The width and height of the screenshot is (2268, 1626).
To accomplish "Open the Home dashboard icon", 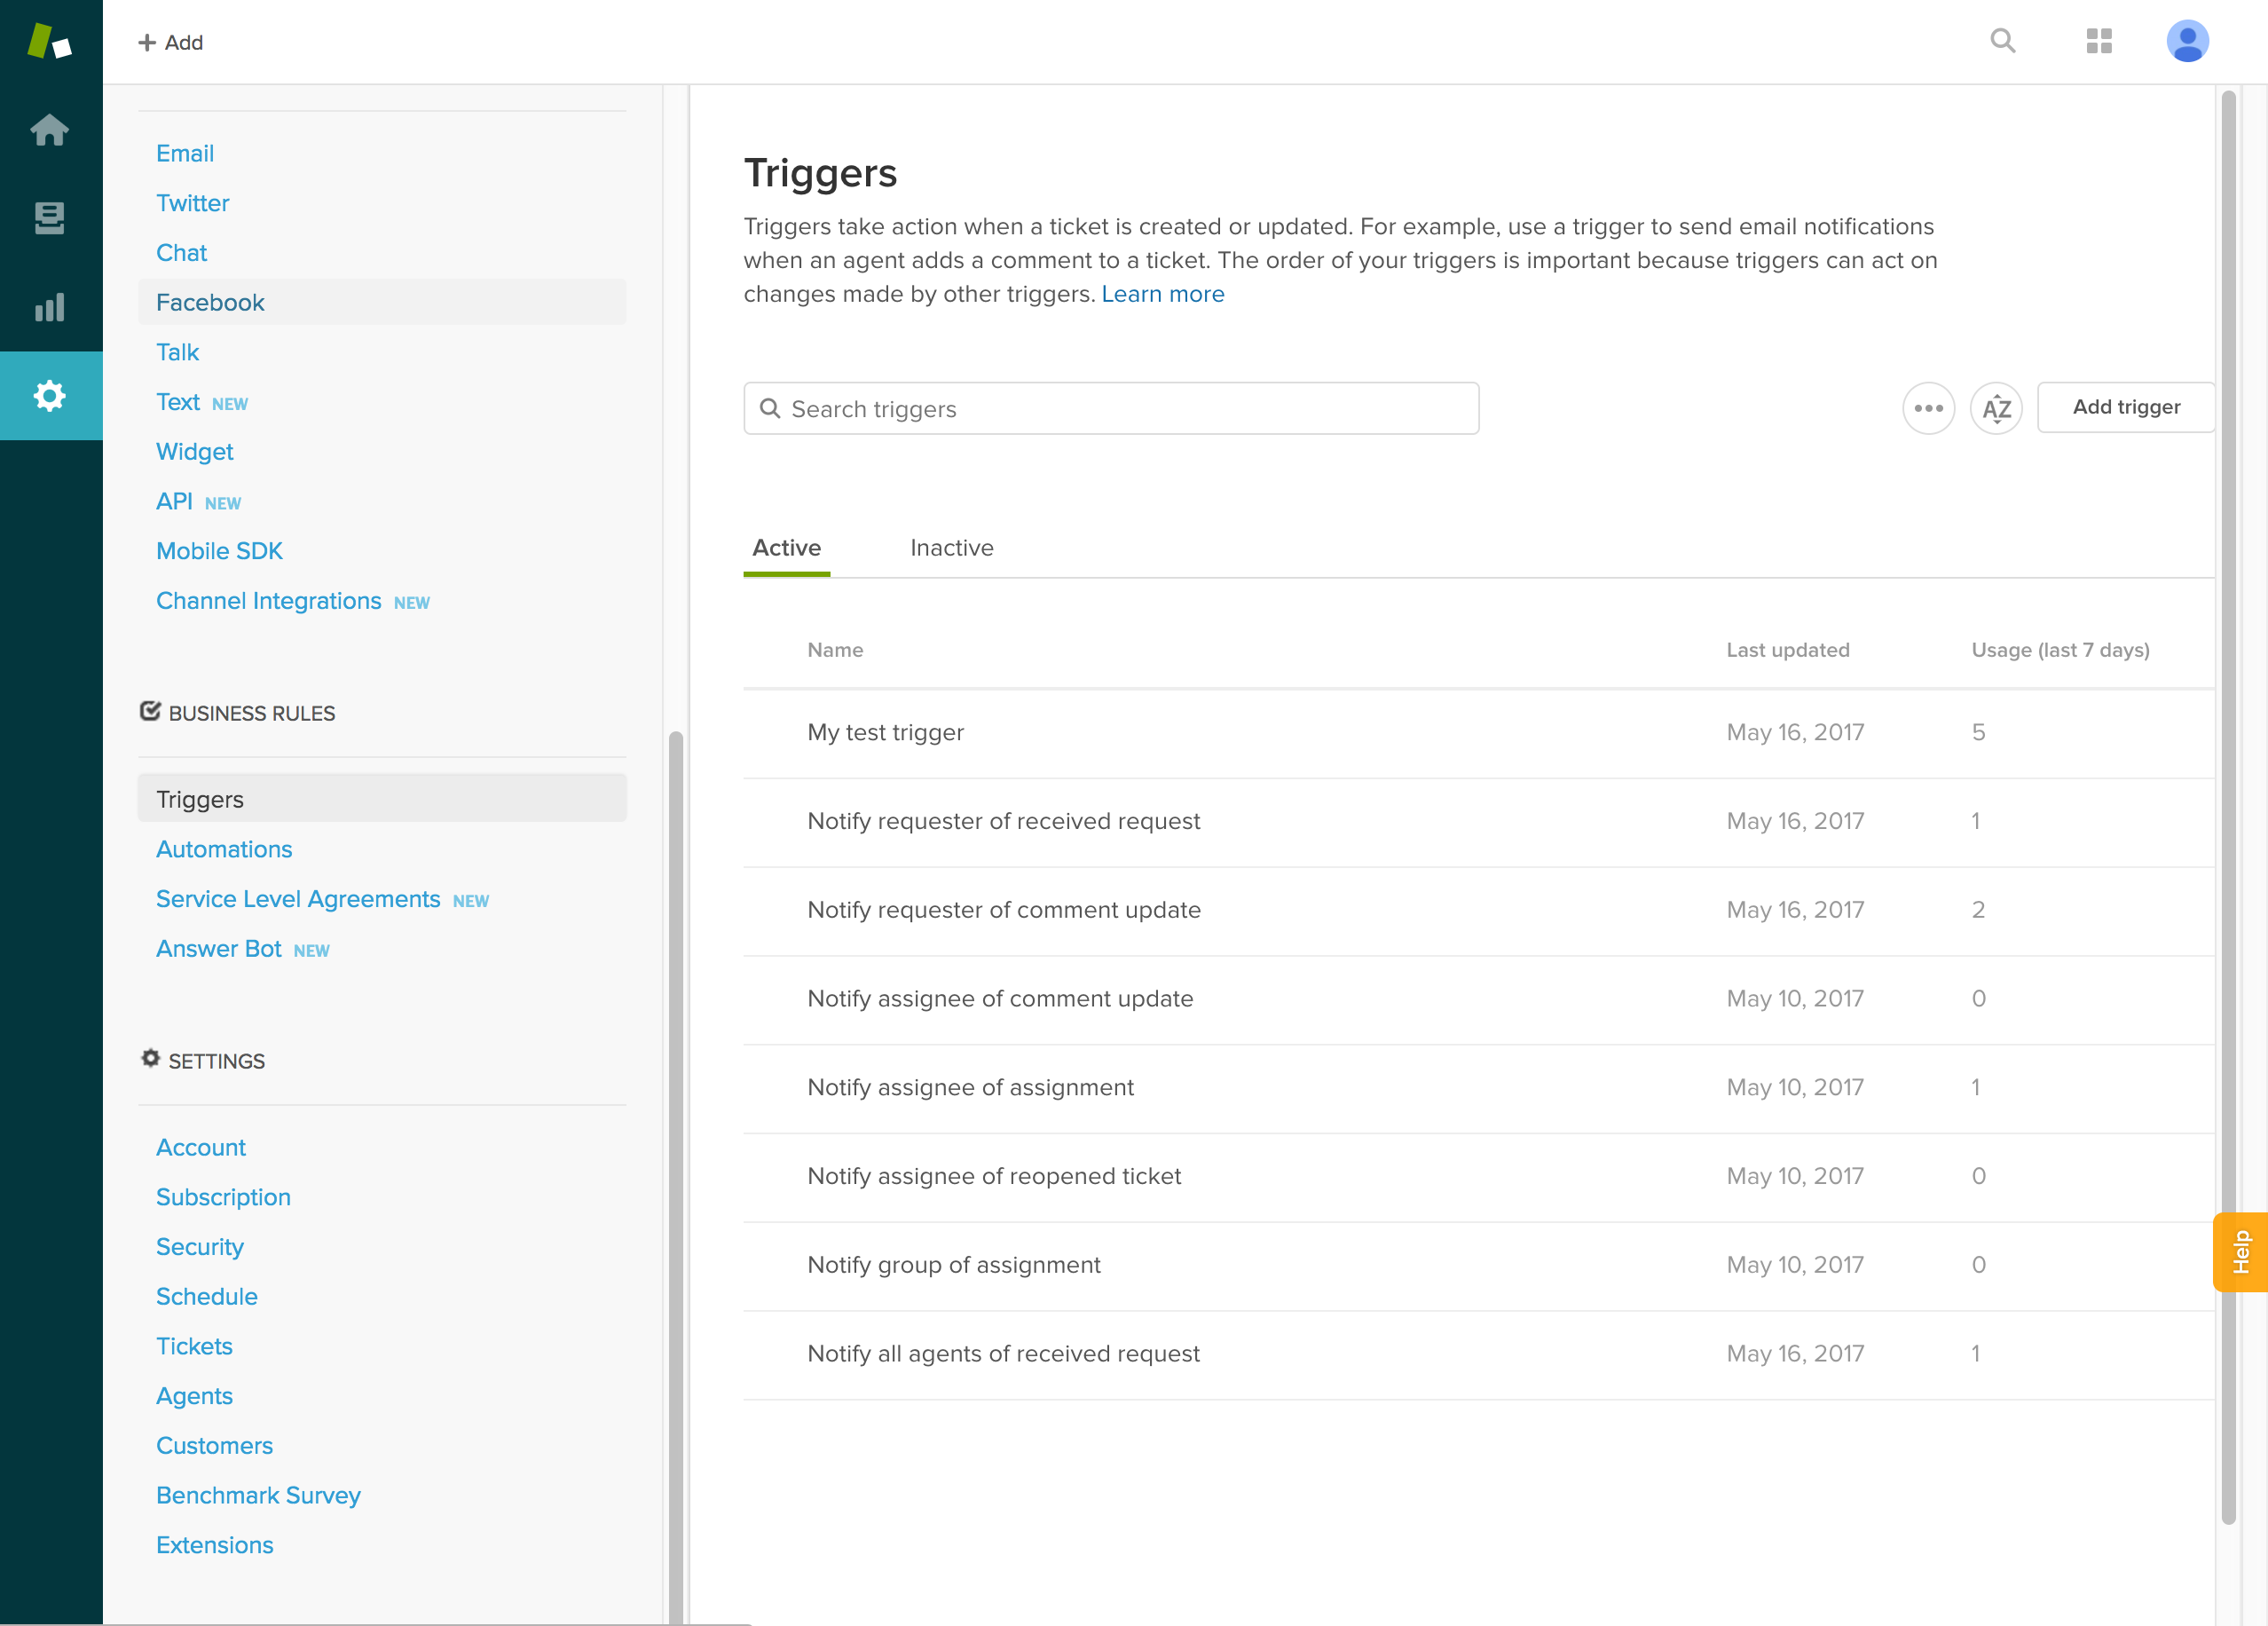I will click(49, 130).
